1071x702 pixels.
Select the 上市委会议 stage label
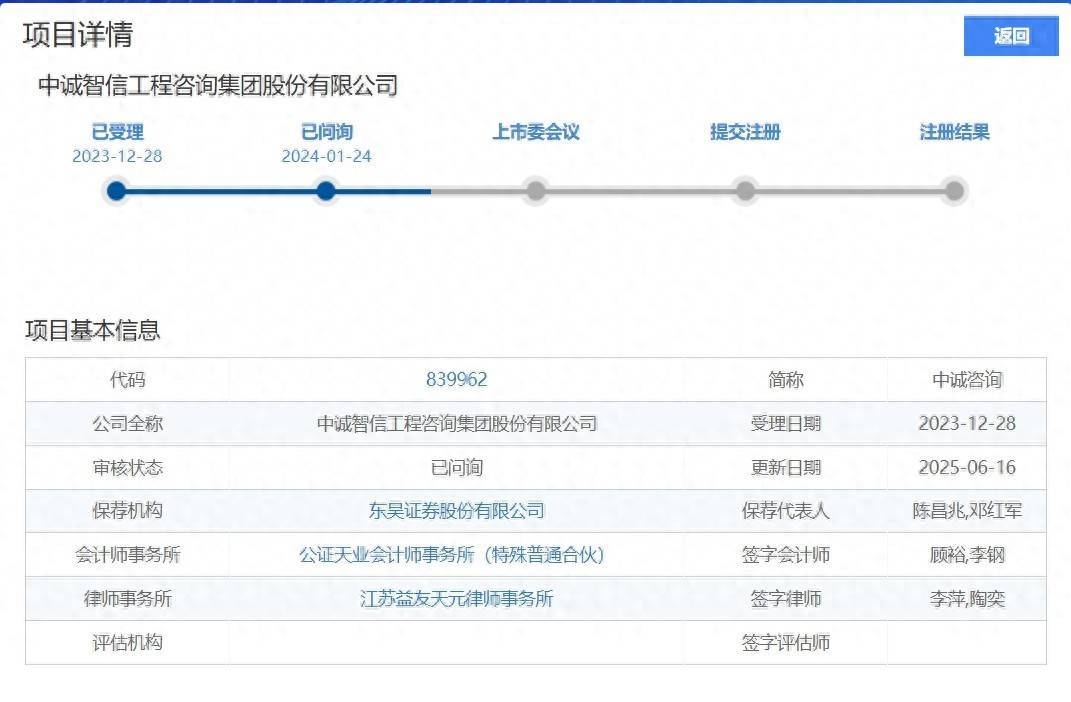point(535,131)
